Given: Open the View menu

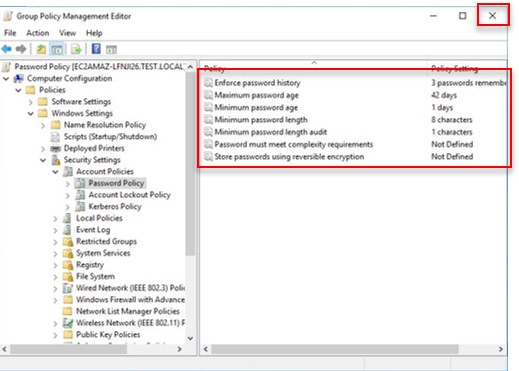Looking at the screenshot, I should click(x=67, y=33).
